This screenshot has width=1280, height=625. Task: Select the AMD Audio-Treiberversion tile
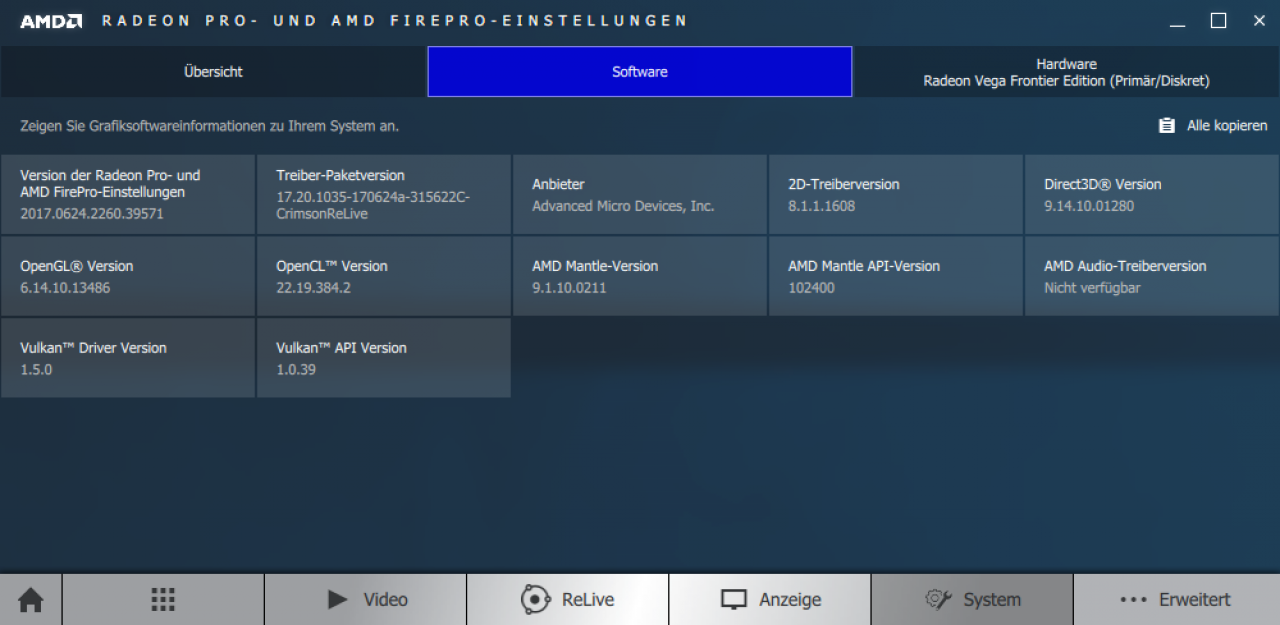tap(1152, 276)
